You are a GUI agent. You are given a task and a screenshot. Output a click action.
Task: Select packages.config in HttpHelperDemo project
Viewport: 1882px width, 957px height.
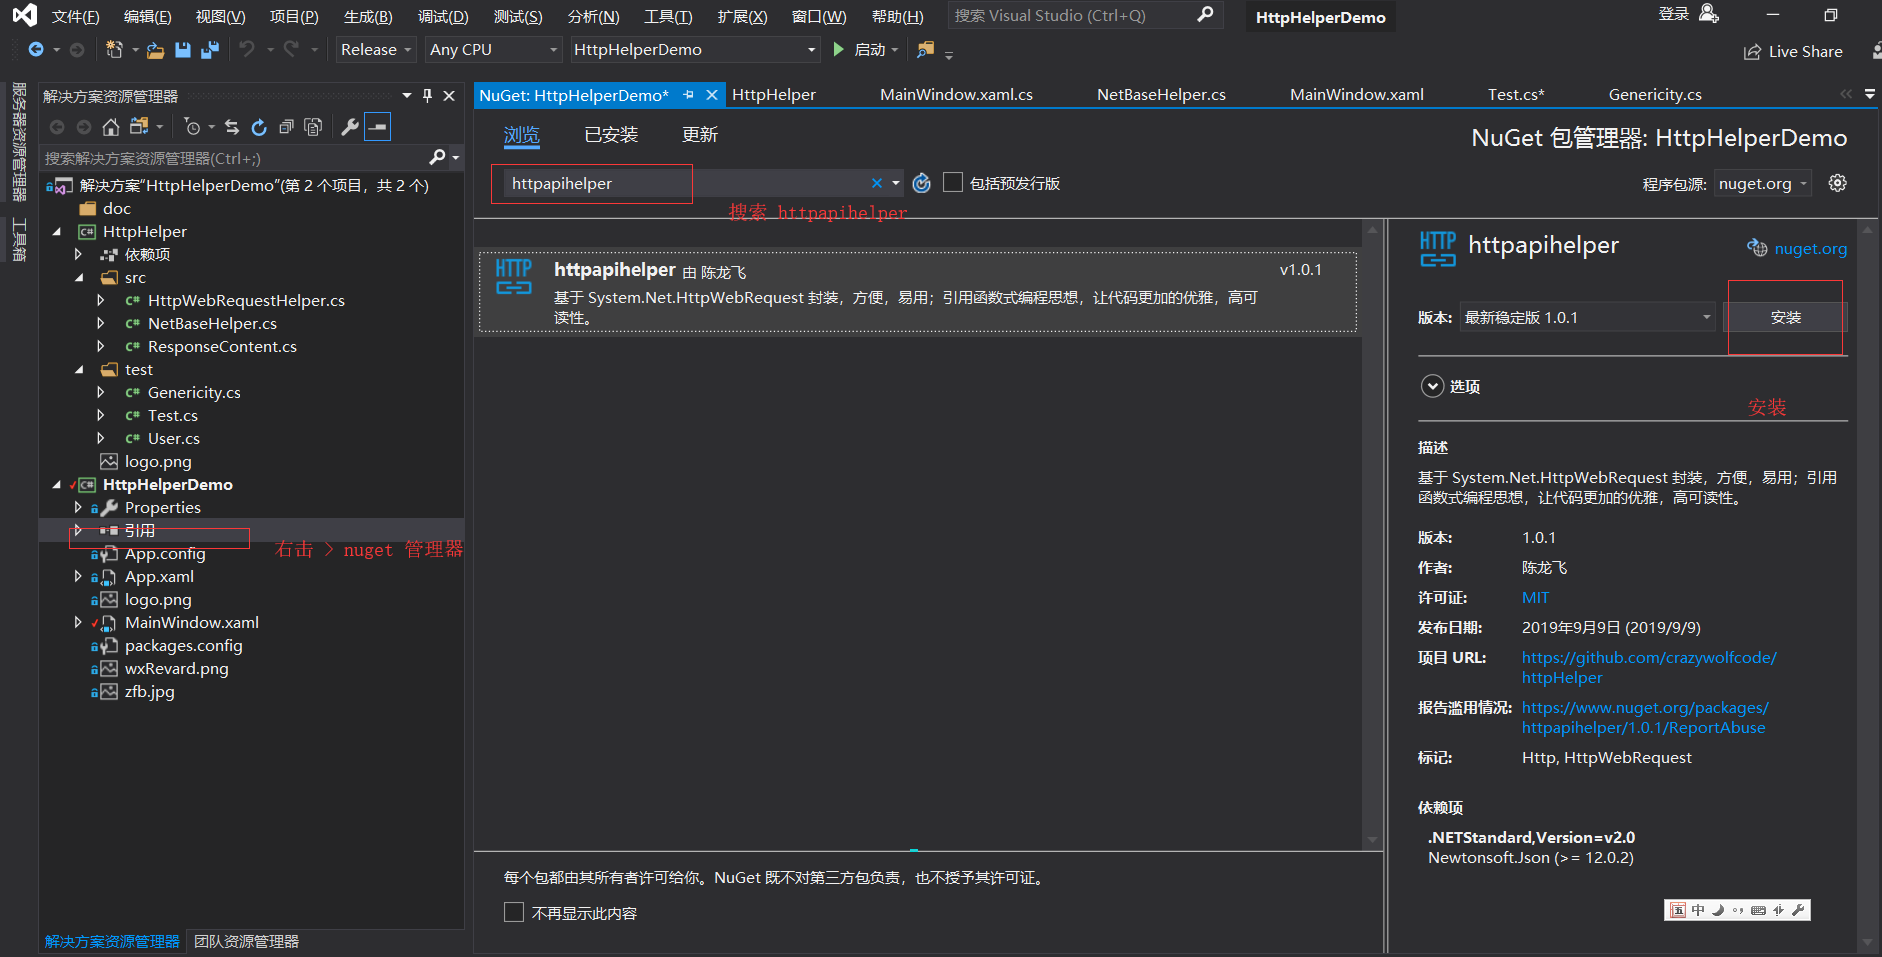(183, 645)
